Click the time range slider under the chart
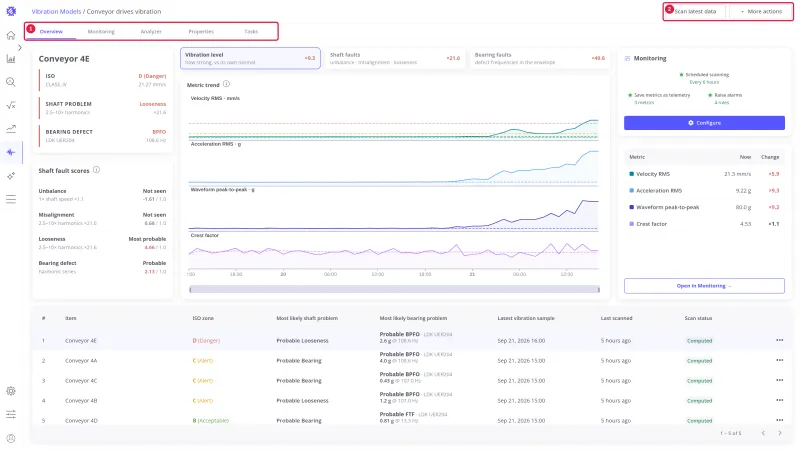Viewport: 800px width, 450px height. click(x=394, y=289)
